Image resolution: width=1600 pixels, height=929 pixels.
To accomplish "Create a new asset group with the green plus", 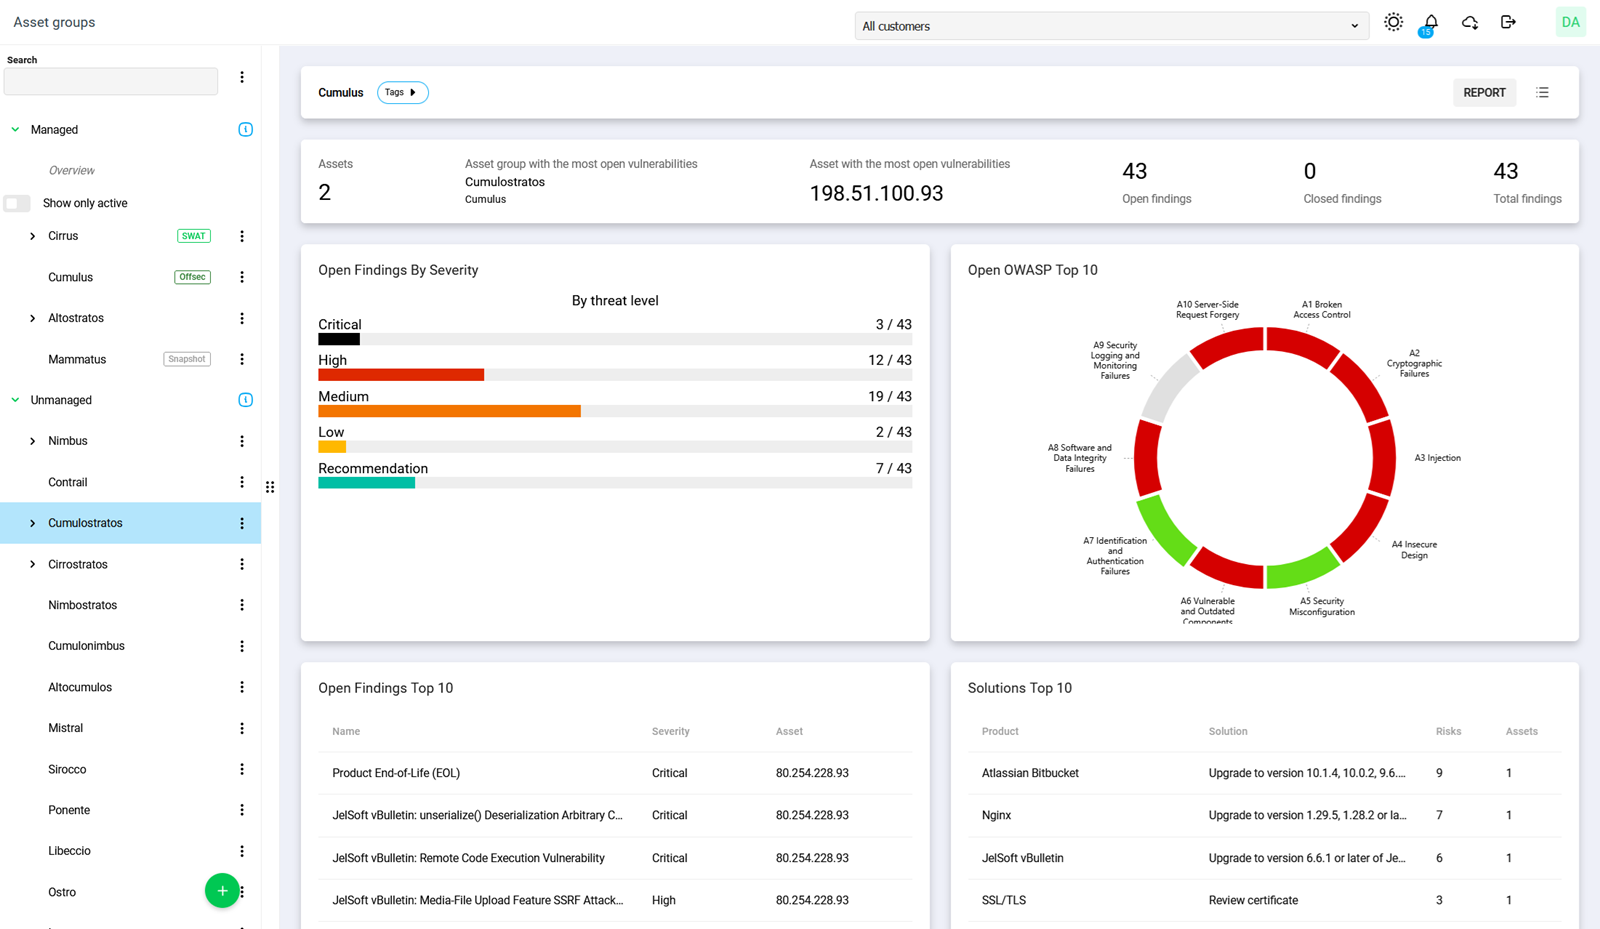I will [x=221, y=890].
